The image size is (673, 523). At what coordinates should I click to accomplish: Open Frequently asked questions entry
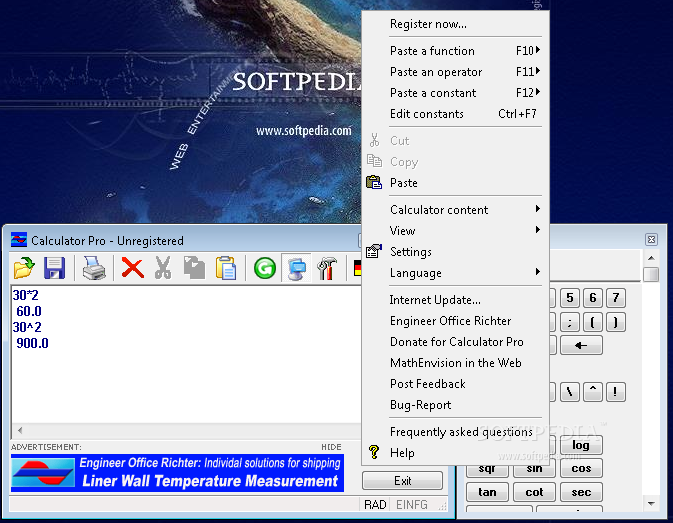click(x=455, y=432)
